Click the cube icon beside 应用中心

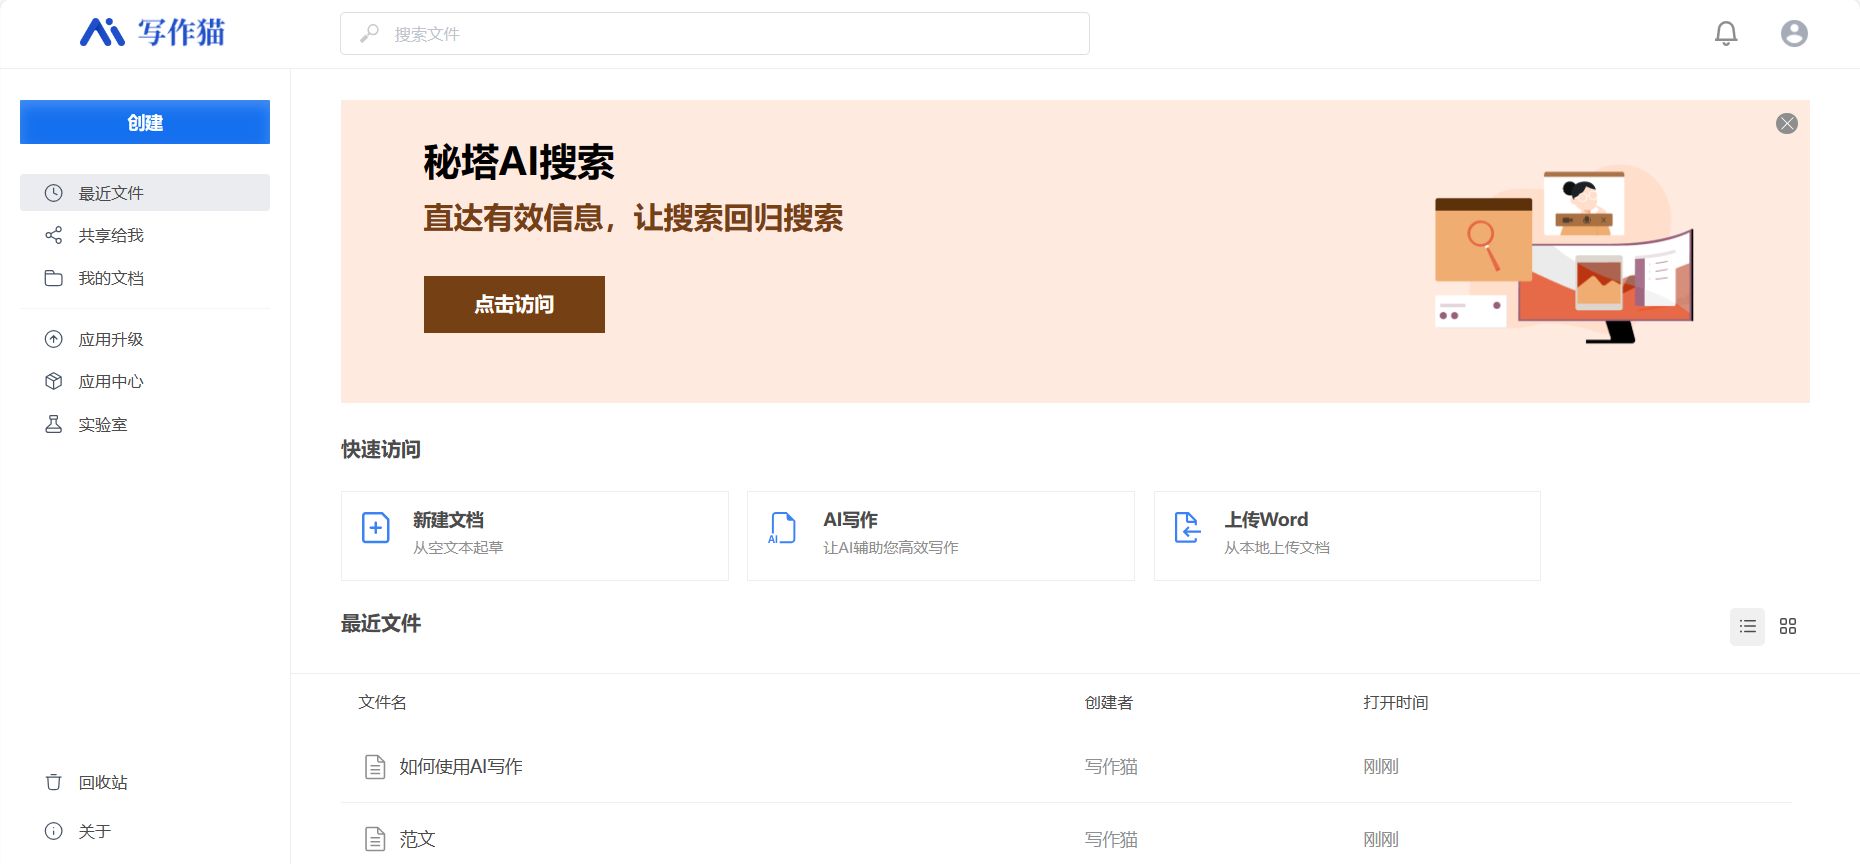[54, 381]
